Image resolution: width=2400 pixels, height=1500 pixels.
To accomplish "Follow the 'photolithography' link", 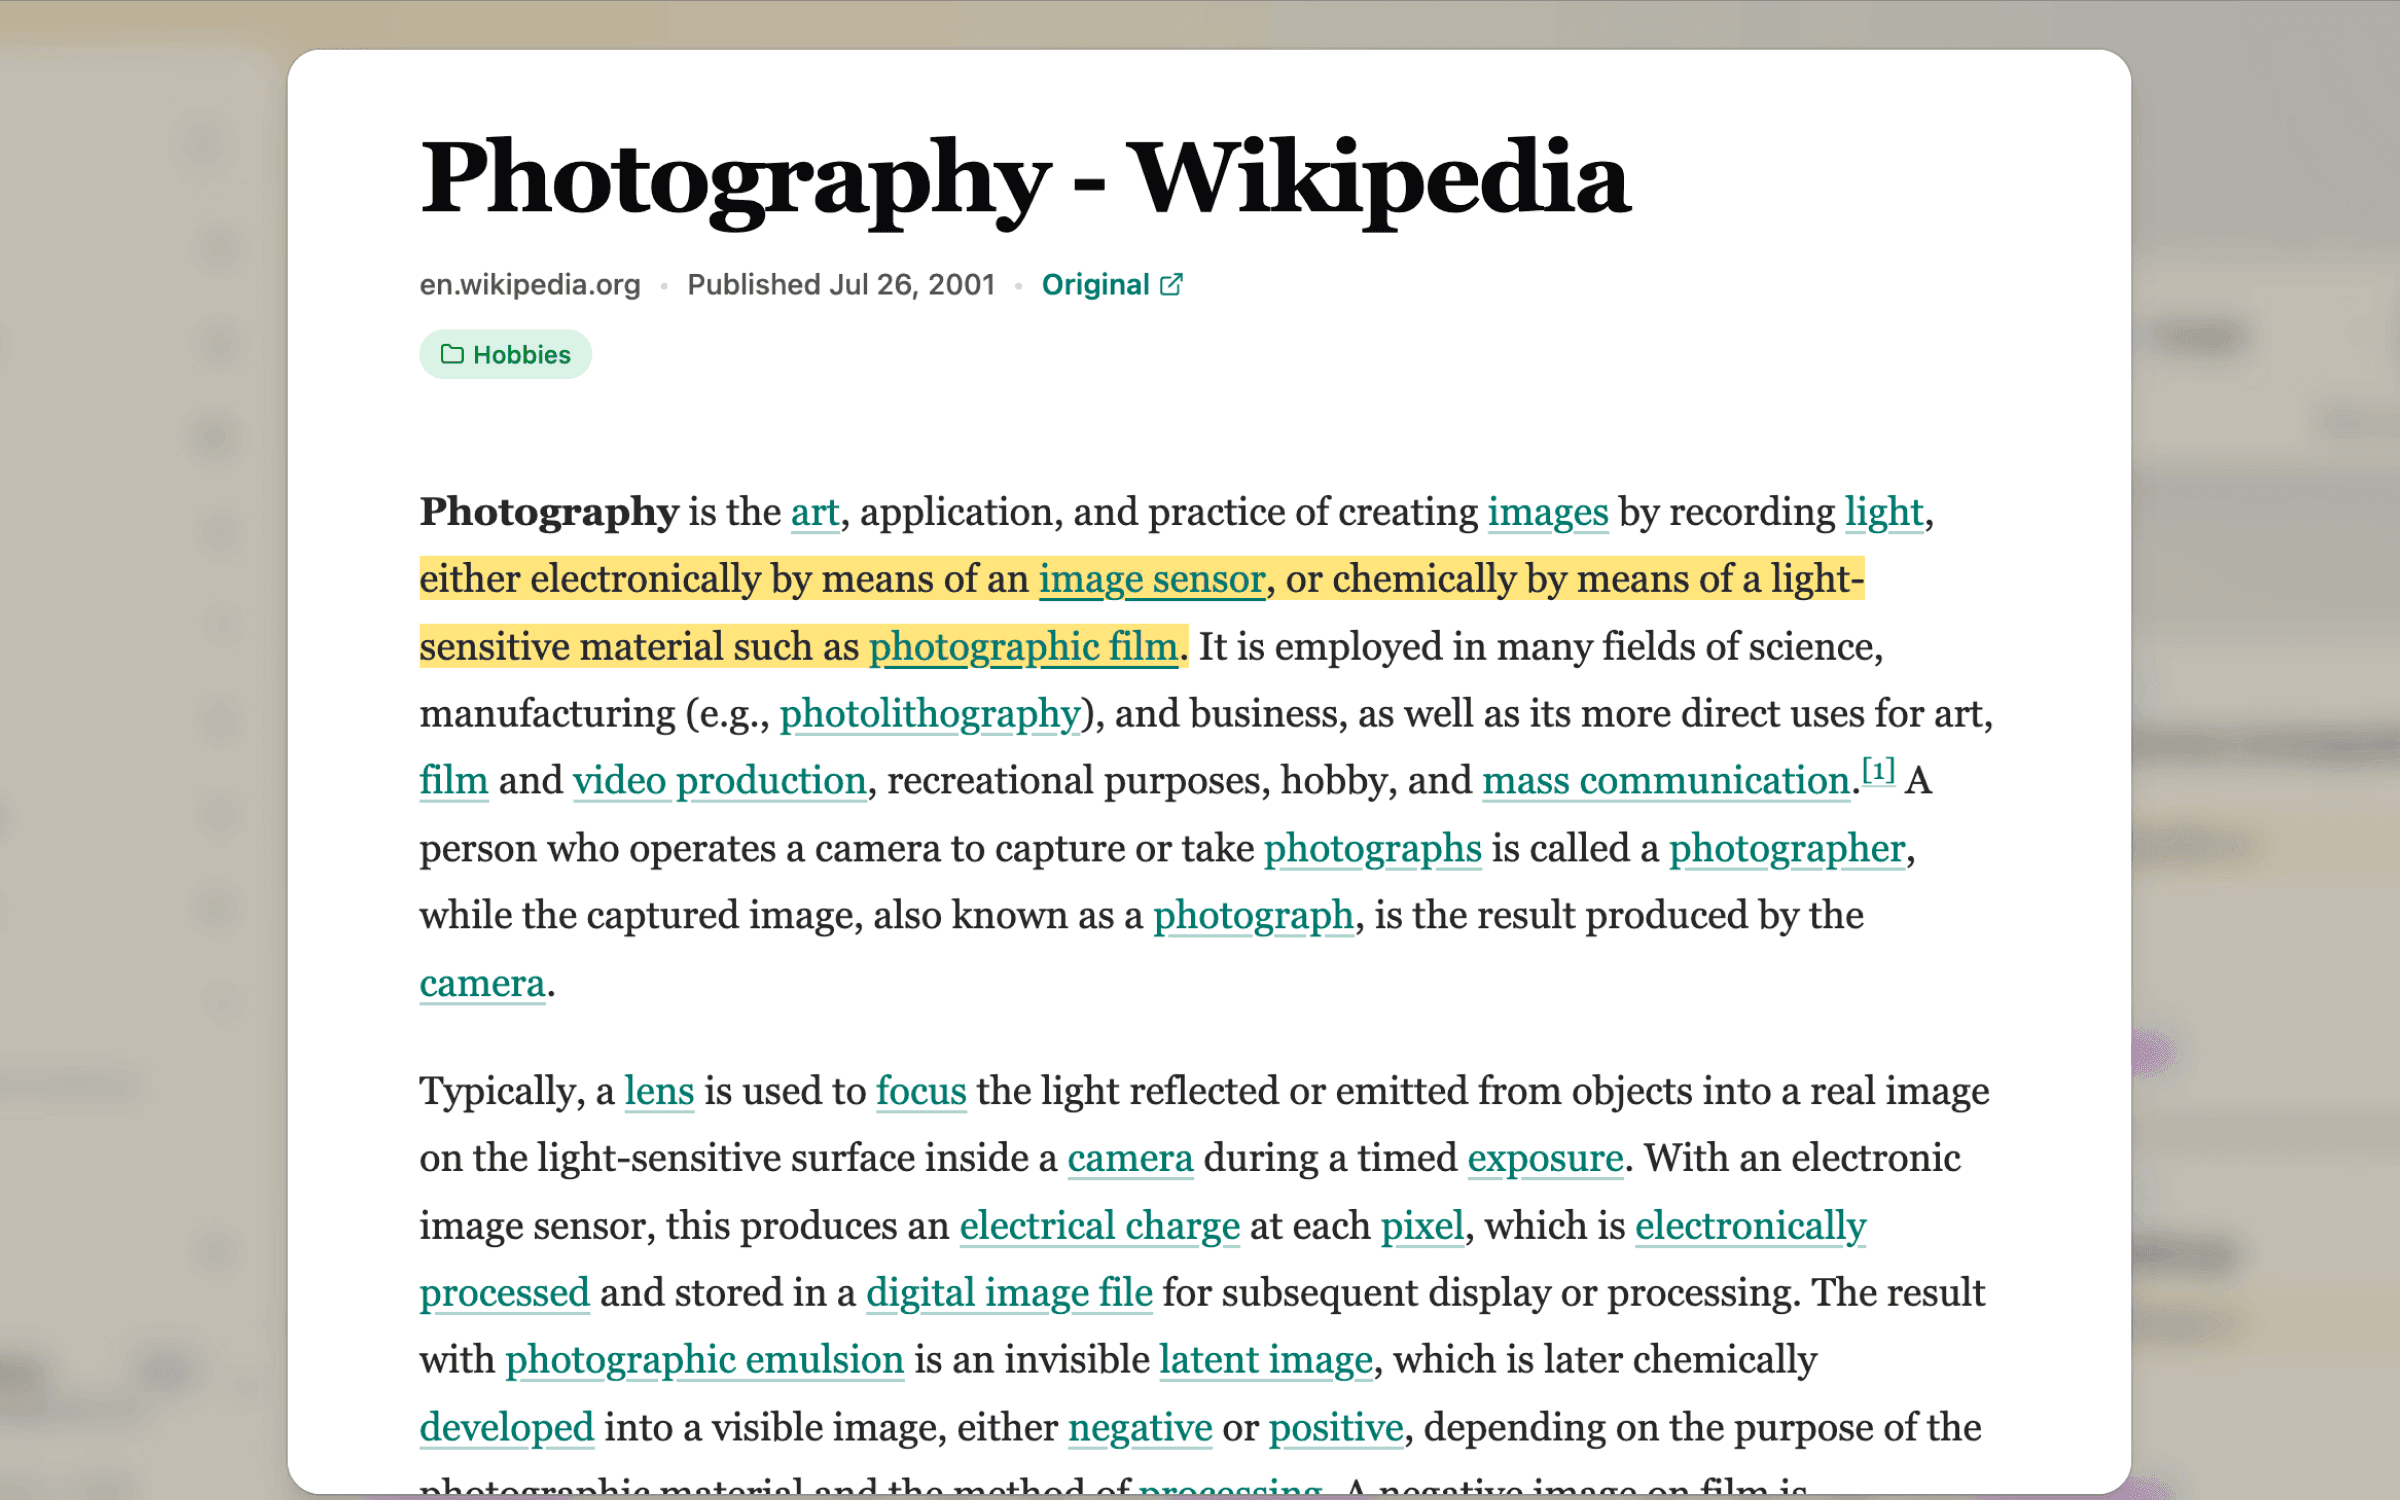I will point(930,714).
